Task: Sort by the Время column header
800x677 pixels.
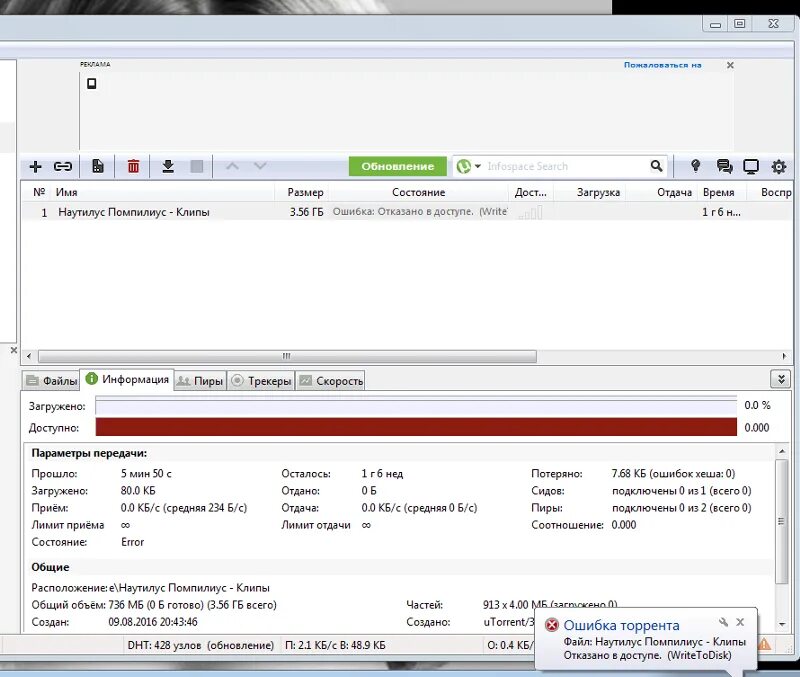Action: [721, 192]
